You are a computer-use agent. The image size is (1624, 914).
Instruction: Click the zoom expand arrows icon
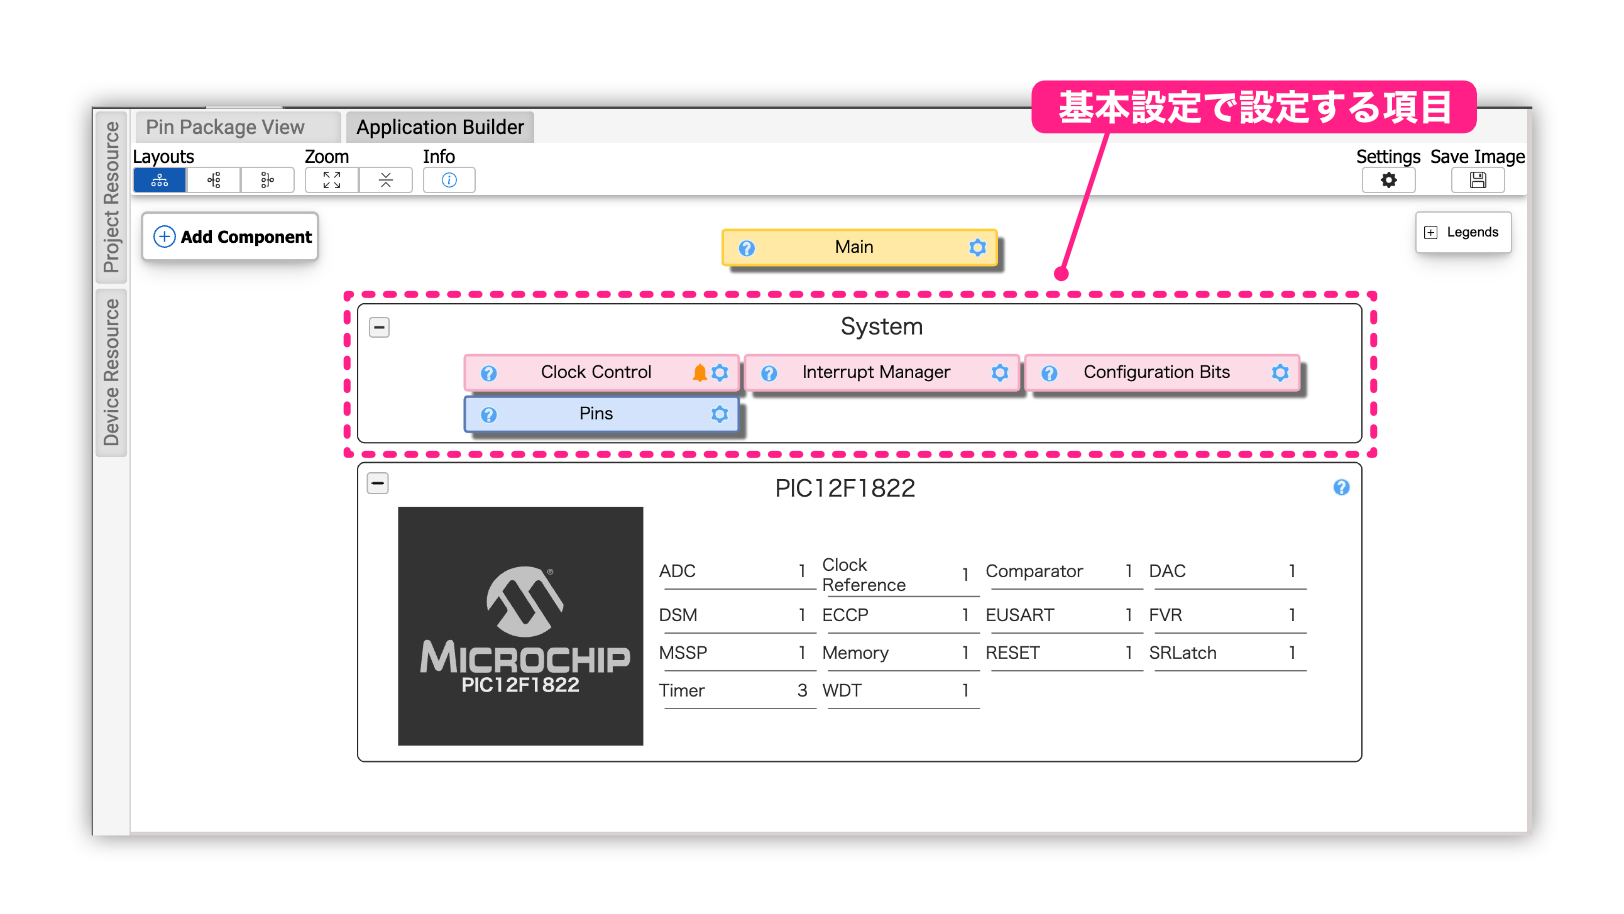(332, 180)
